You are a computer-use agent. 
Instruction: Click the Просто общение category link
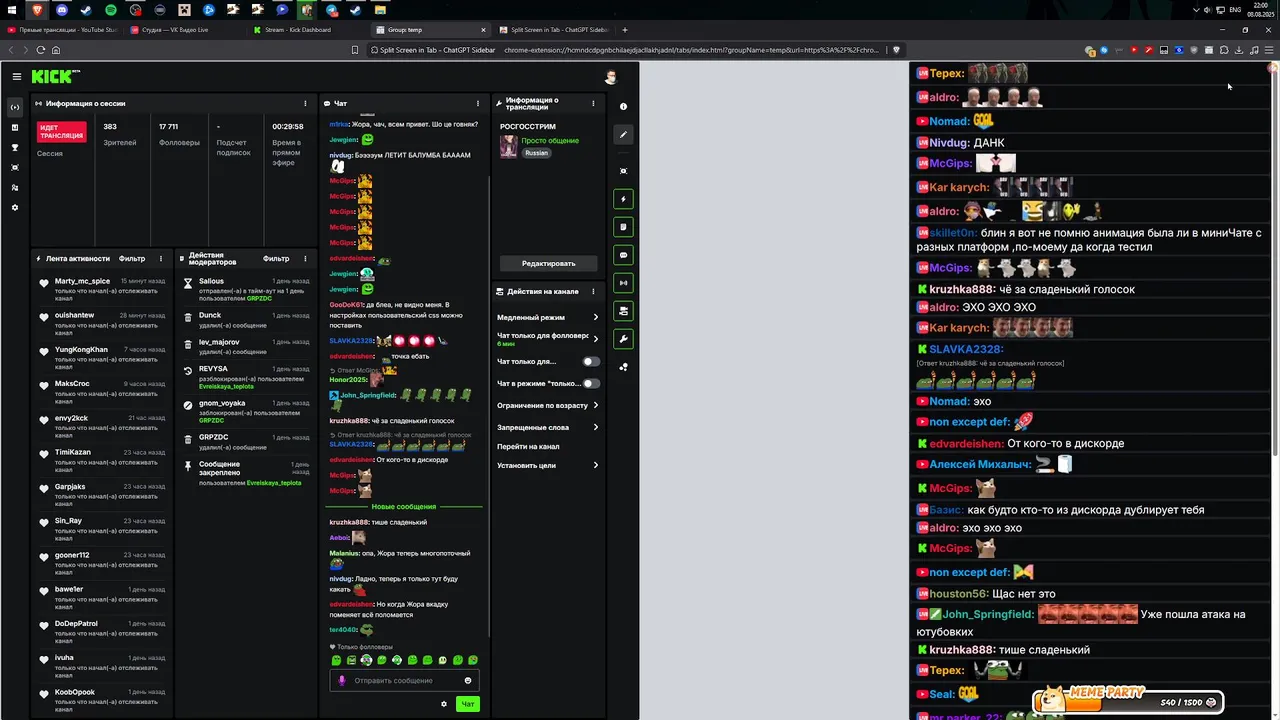pyautogui.click(x=550, y=141)
